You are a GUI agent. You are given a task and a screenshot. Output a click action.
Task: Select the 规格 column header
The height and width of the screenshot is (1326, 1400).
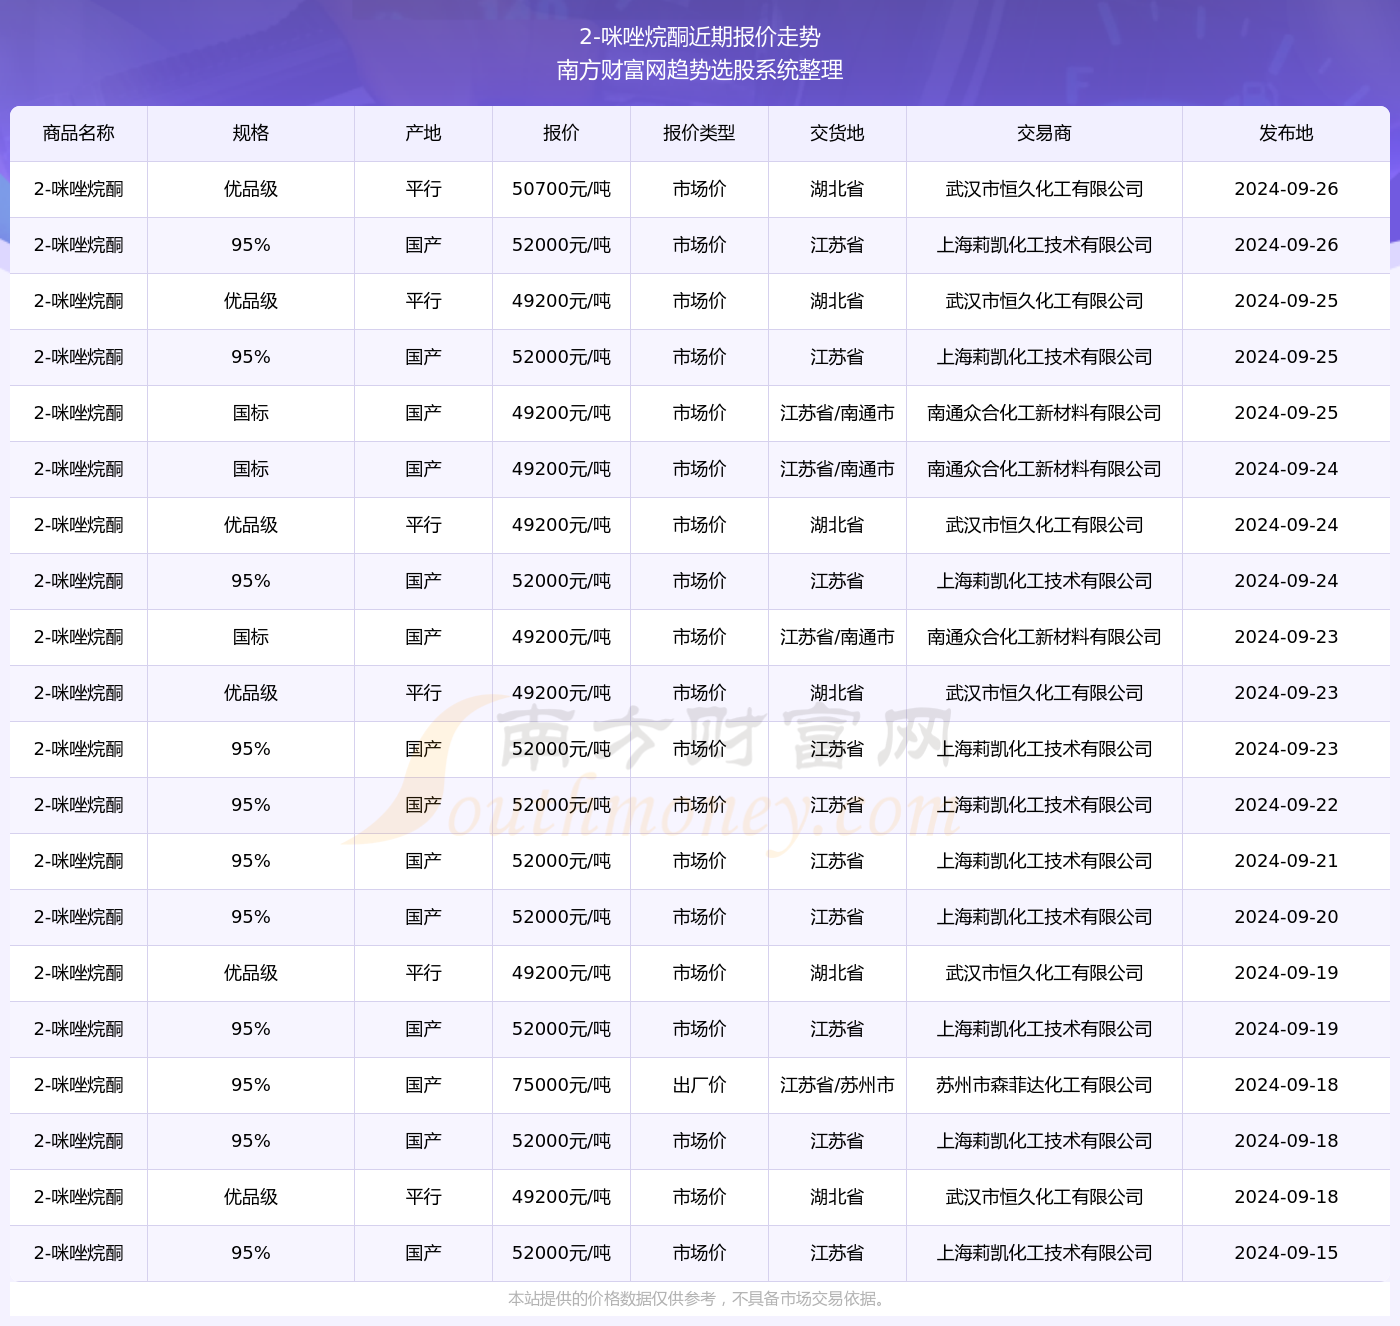point(250,133)
